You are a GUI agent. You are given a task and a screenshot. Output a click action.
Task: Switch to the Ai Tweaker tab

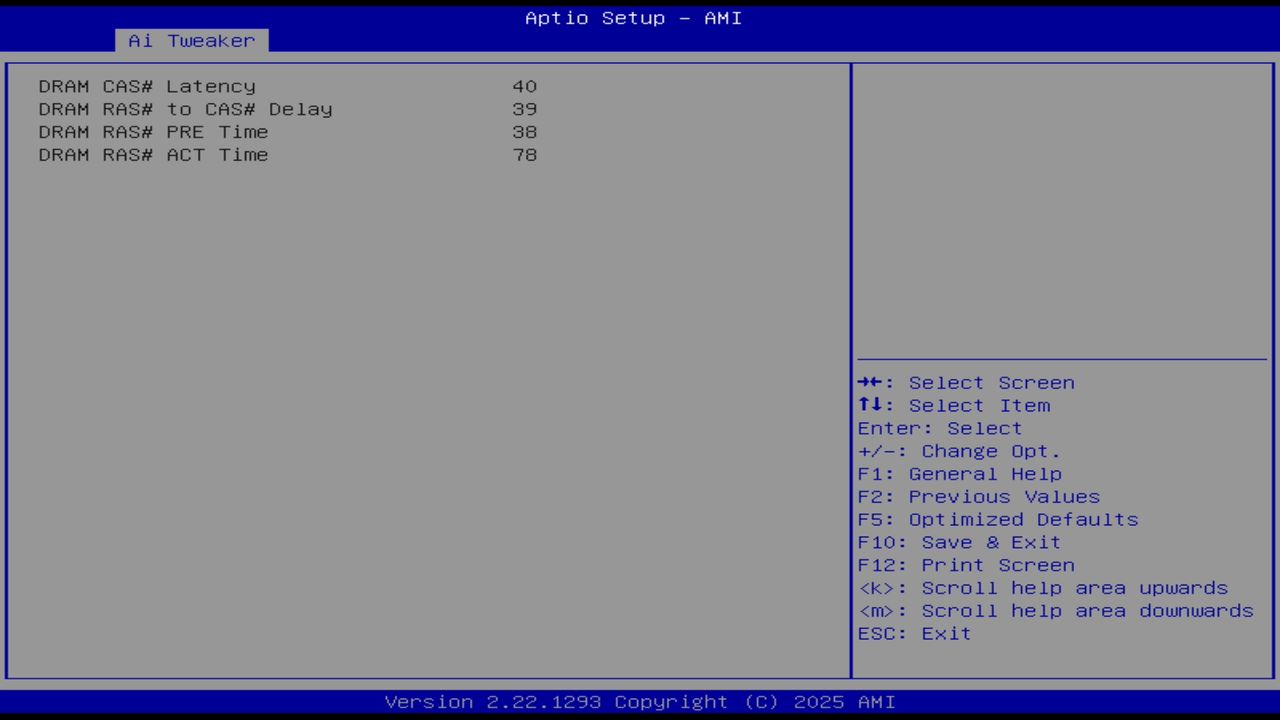coord(190,40)
